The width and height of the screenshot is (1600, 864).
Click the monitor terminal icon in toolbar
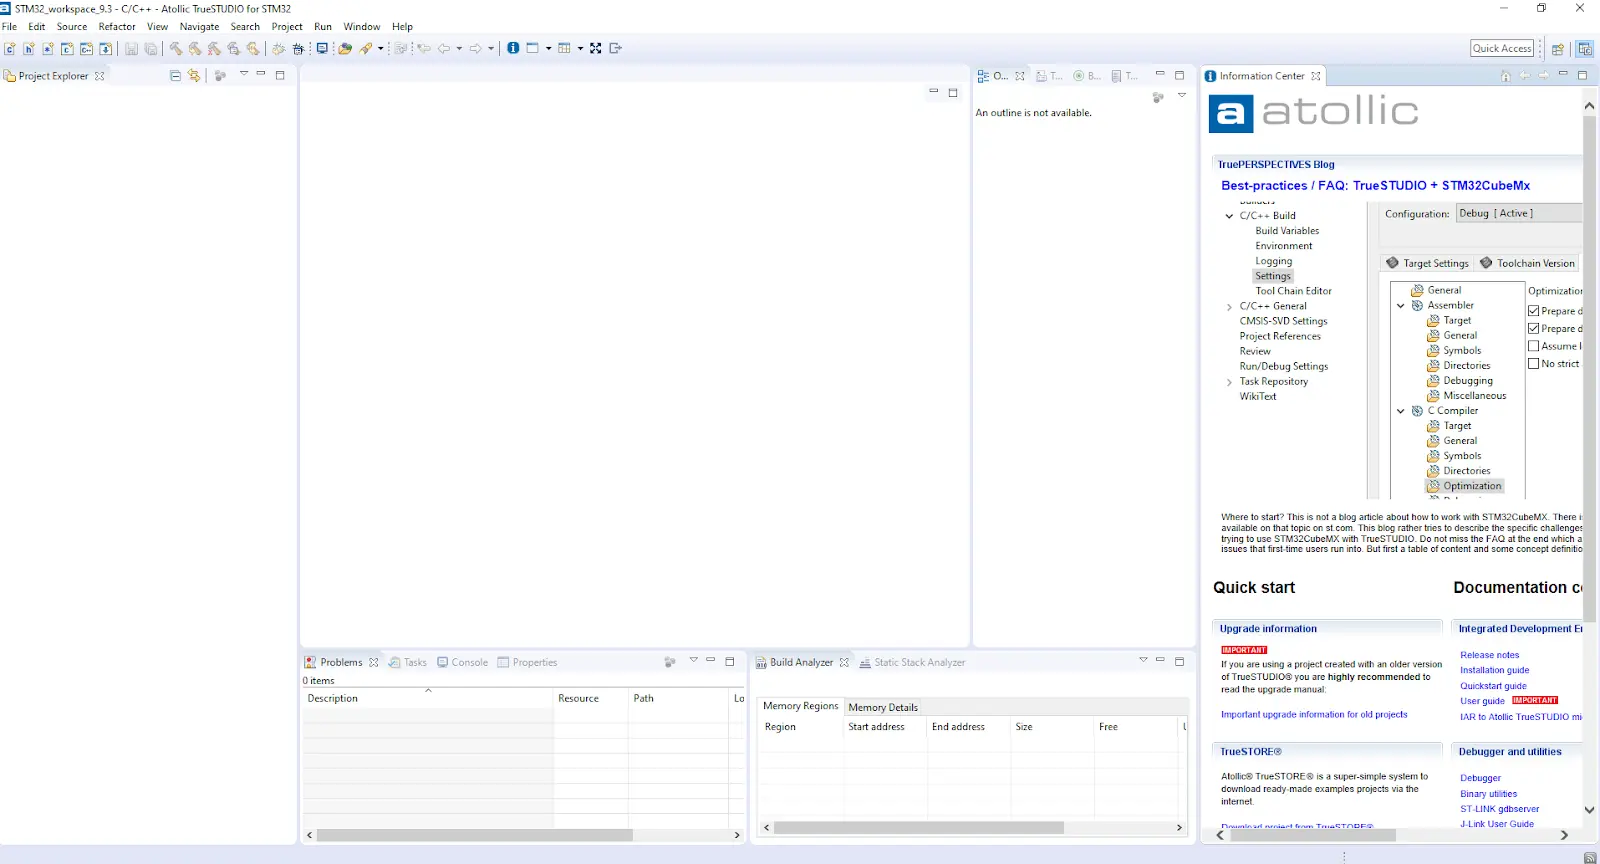coord(322,48)
